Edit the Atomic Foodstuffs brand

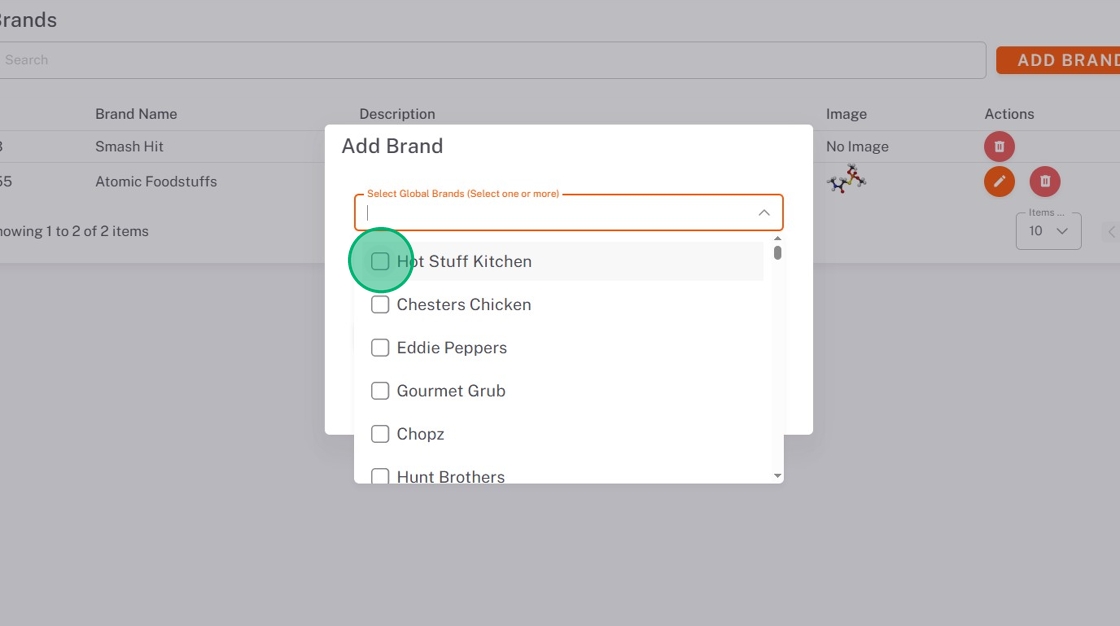pyautogui.click(x=999, y=181)
